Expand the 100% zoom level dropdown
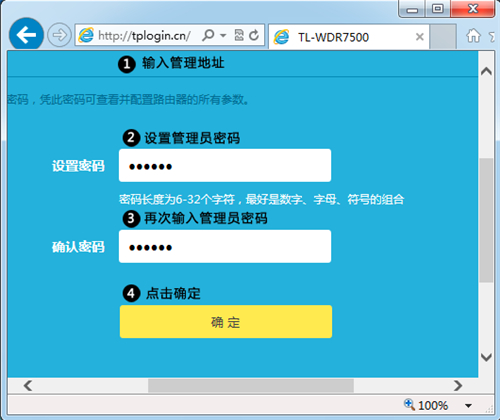Screen dimensions: 500x420 click(468, 406)
